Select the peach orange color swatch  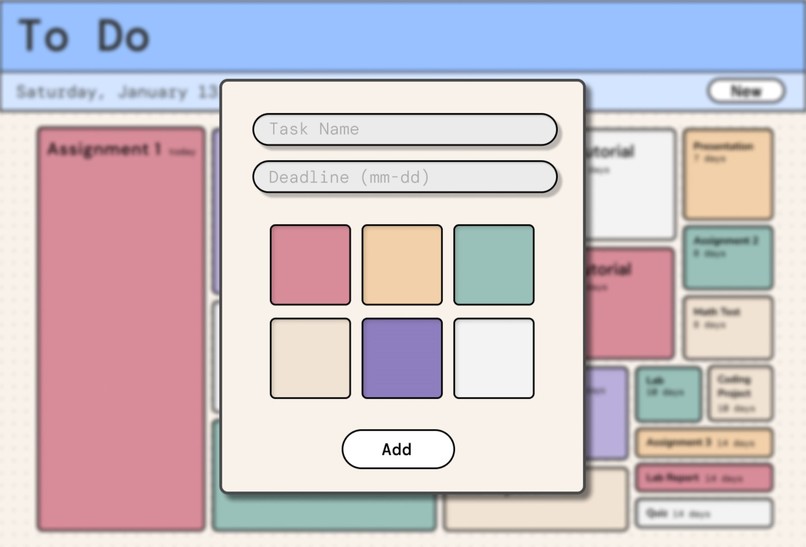(x=402, y=265)
